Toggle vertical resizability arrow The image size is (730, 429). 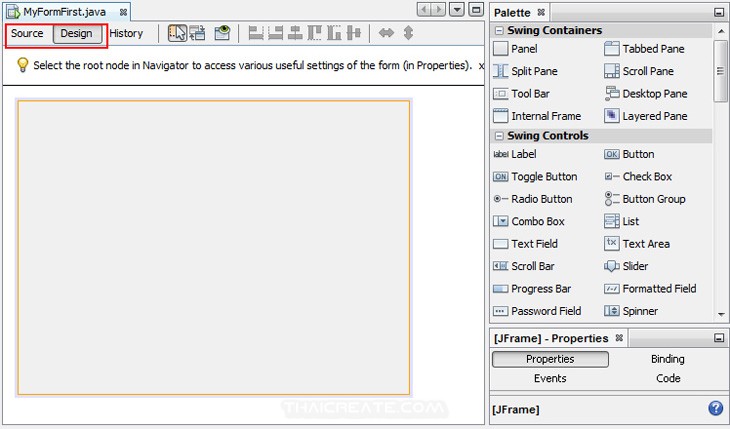point(408,33)
